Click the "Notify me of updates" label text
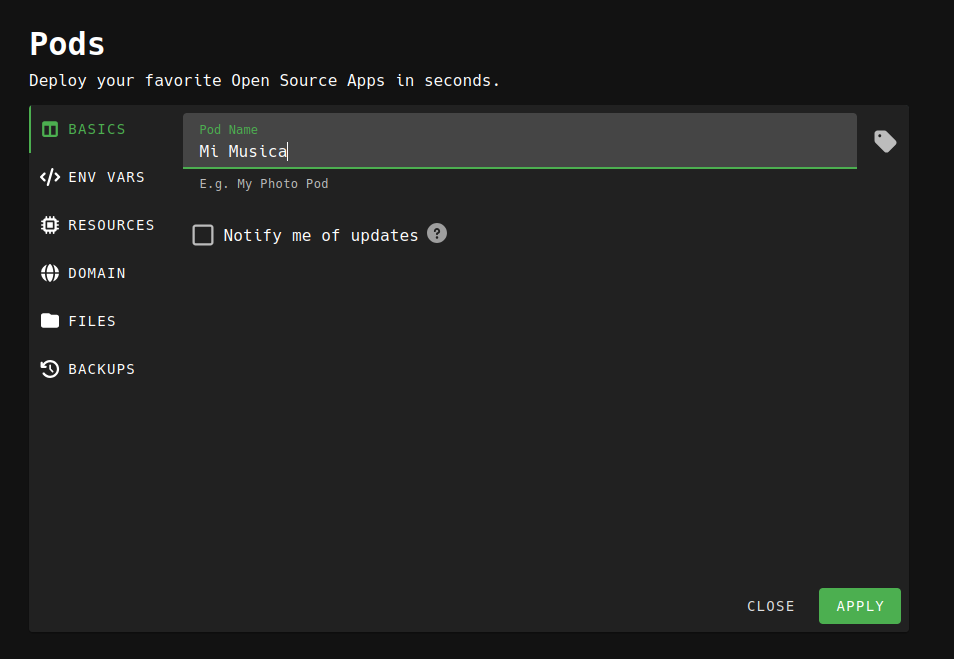Screen dimensions: 954x659 click(x=320, y=236)
